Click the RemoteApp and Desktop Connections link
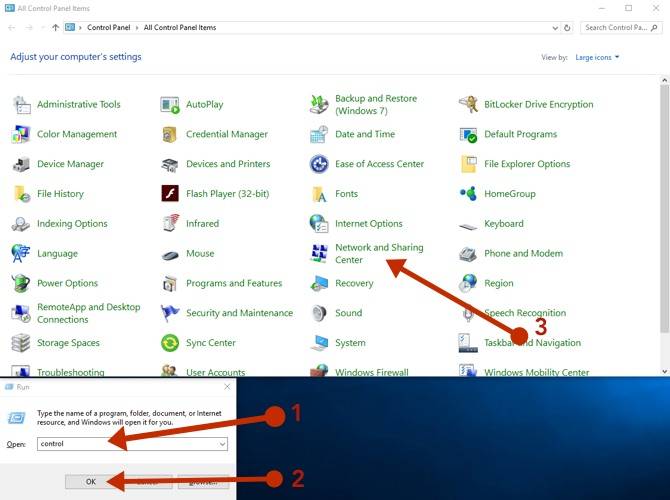670x500 pixels. 88,313
